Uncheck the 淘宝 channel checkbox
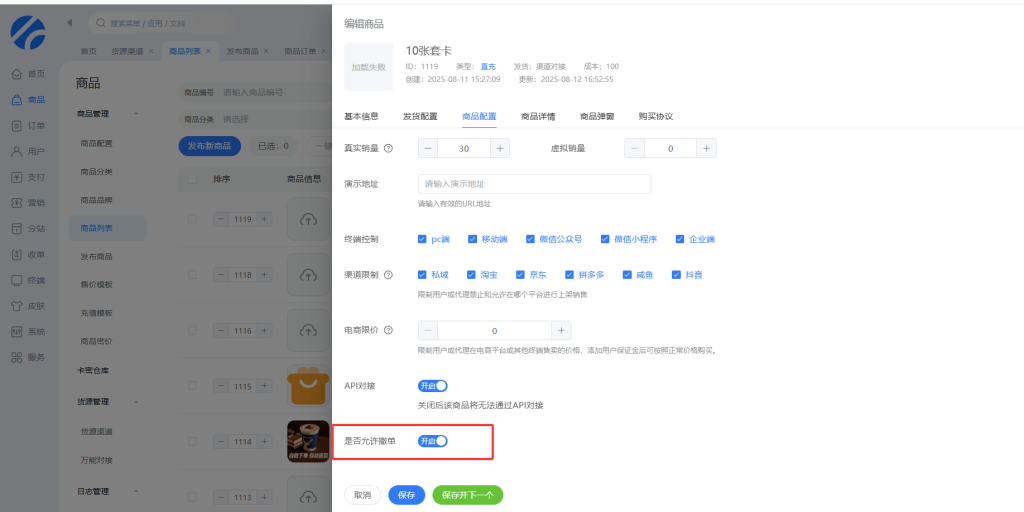 pos(474,274)
